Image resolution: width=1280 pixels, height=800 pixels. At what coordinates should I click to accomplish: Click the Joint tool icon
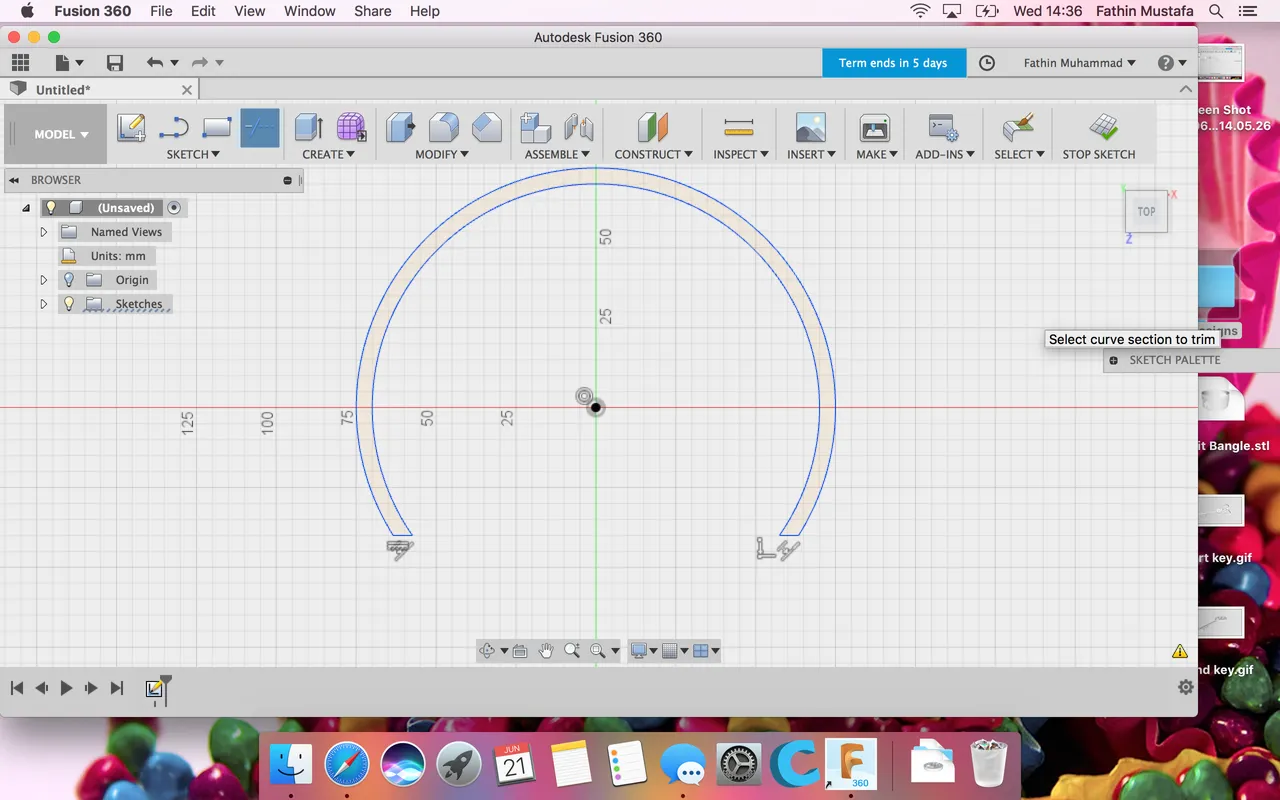[x=579, y=128]
